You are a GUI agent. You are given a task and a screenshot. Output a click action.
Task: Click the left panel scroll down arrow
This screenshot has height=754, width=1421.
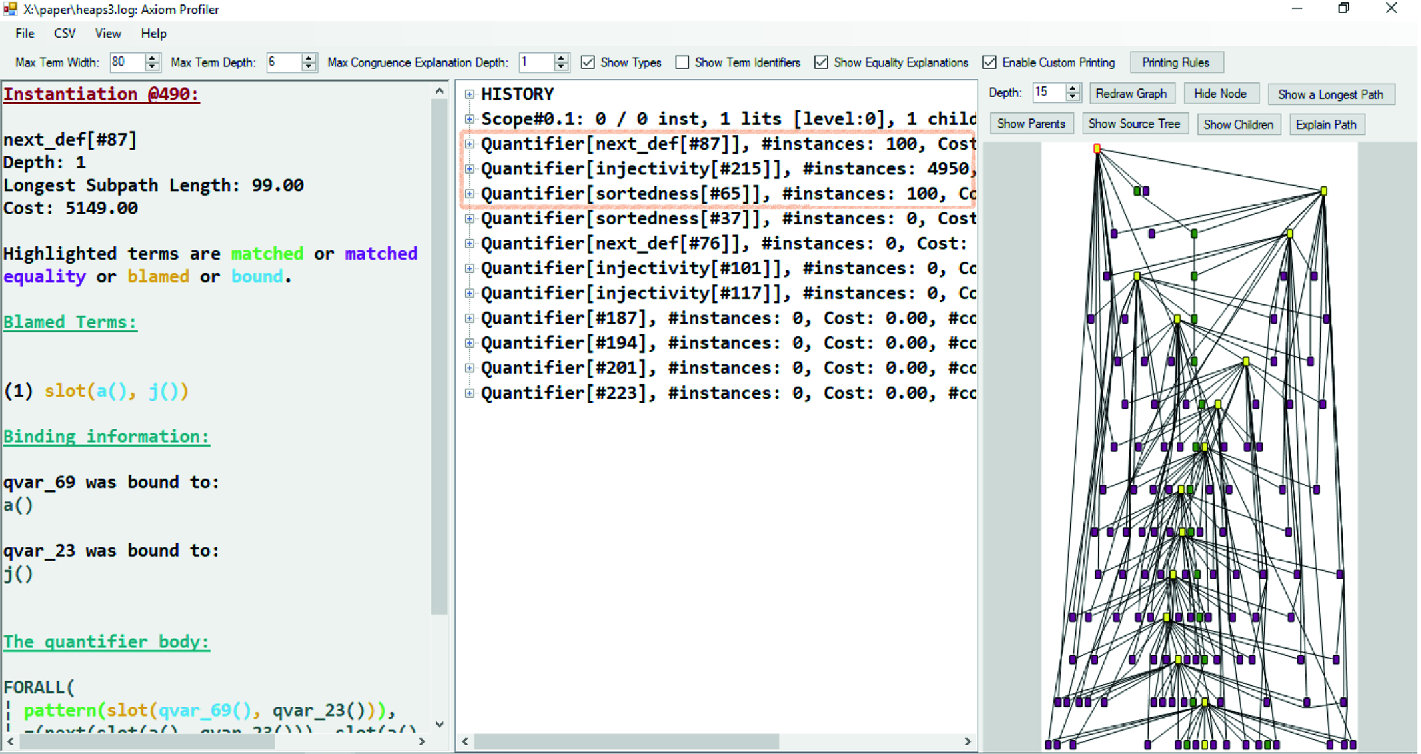(x=439, y=726)
